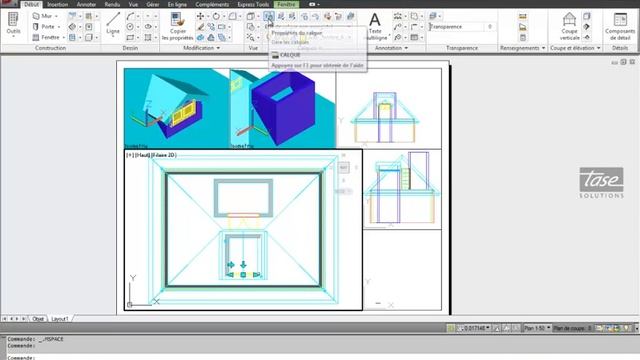Choose the rectangle tool in Dessin panel
640x360 pixels.
pyautogui.click(x=130, y=37)
